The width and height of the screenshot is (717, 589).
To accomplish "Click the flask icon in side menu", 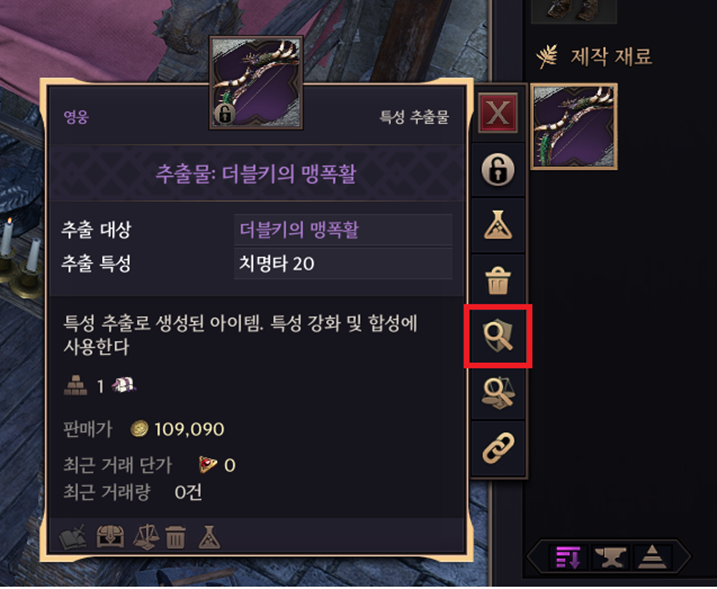I will point(498,225).
